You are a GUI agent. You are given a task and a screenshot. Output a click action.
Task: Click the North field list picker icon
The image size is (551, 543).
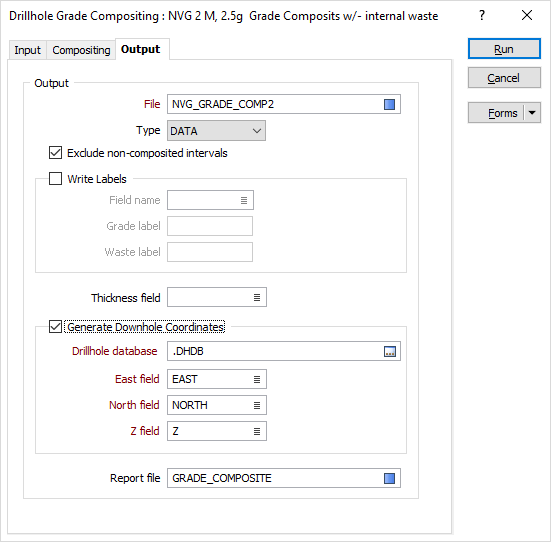[x=257, y=405]
